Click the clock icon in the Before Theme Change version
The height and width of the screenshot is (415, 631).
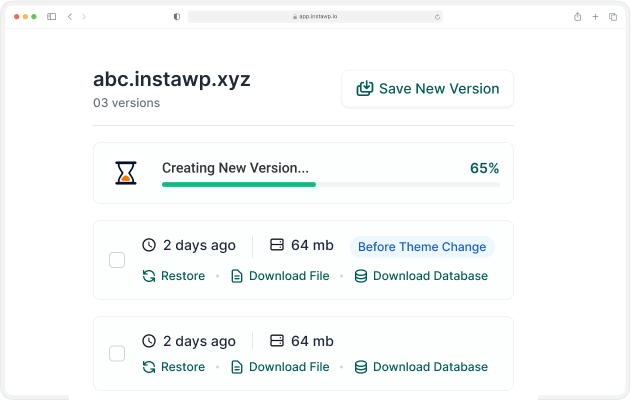click(149, 245)
